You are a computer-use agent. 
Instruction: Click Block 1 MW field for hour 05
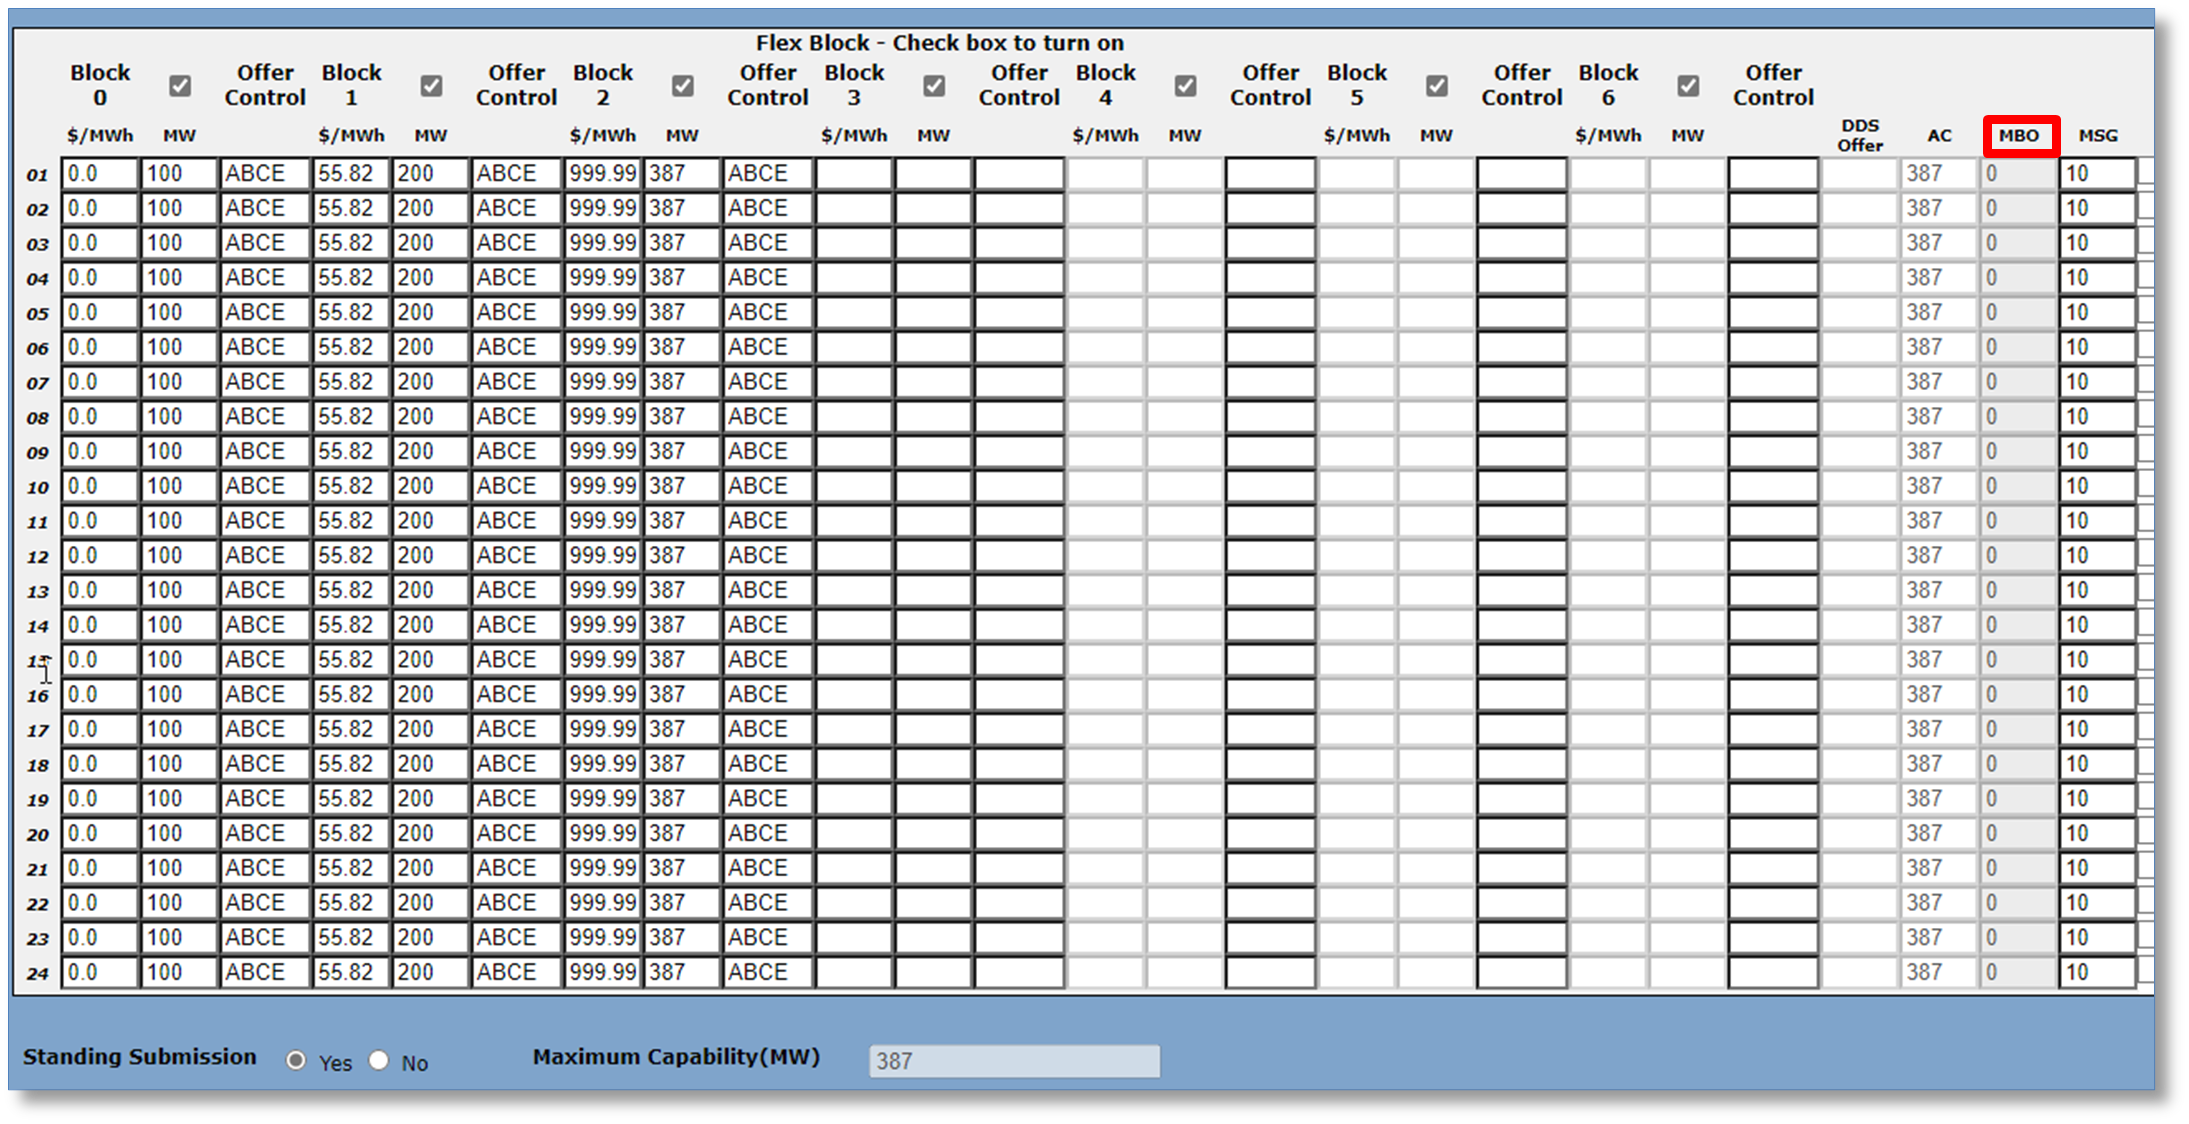click(x=430, y=313)
